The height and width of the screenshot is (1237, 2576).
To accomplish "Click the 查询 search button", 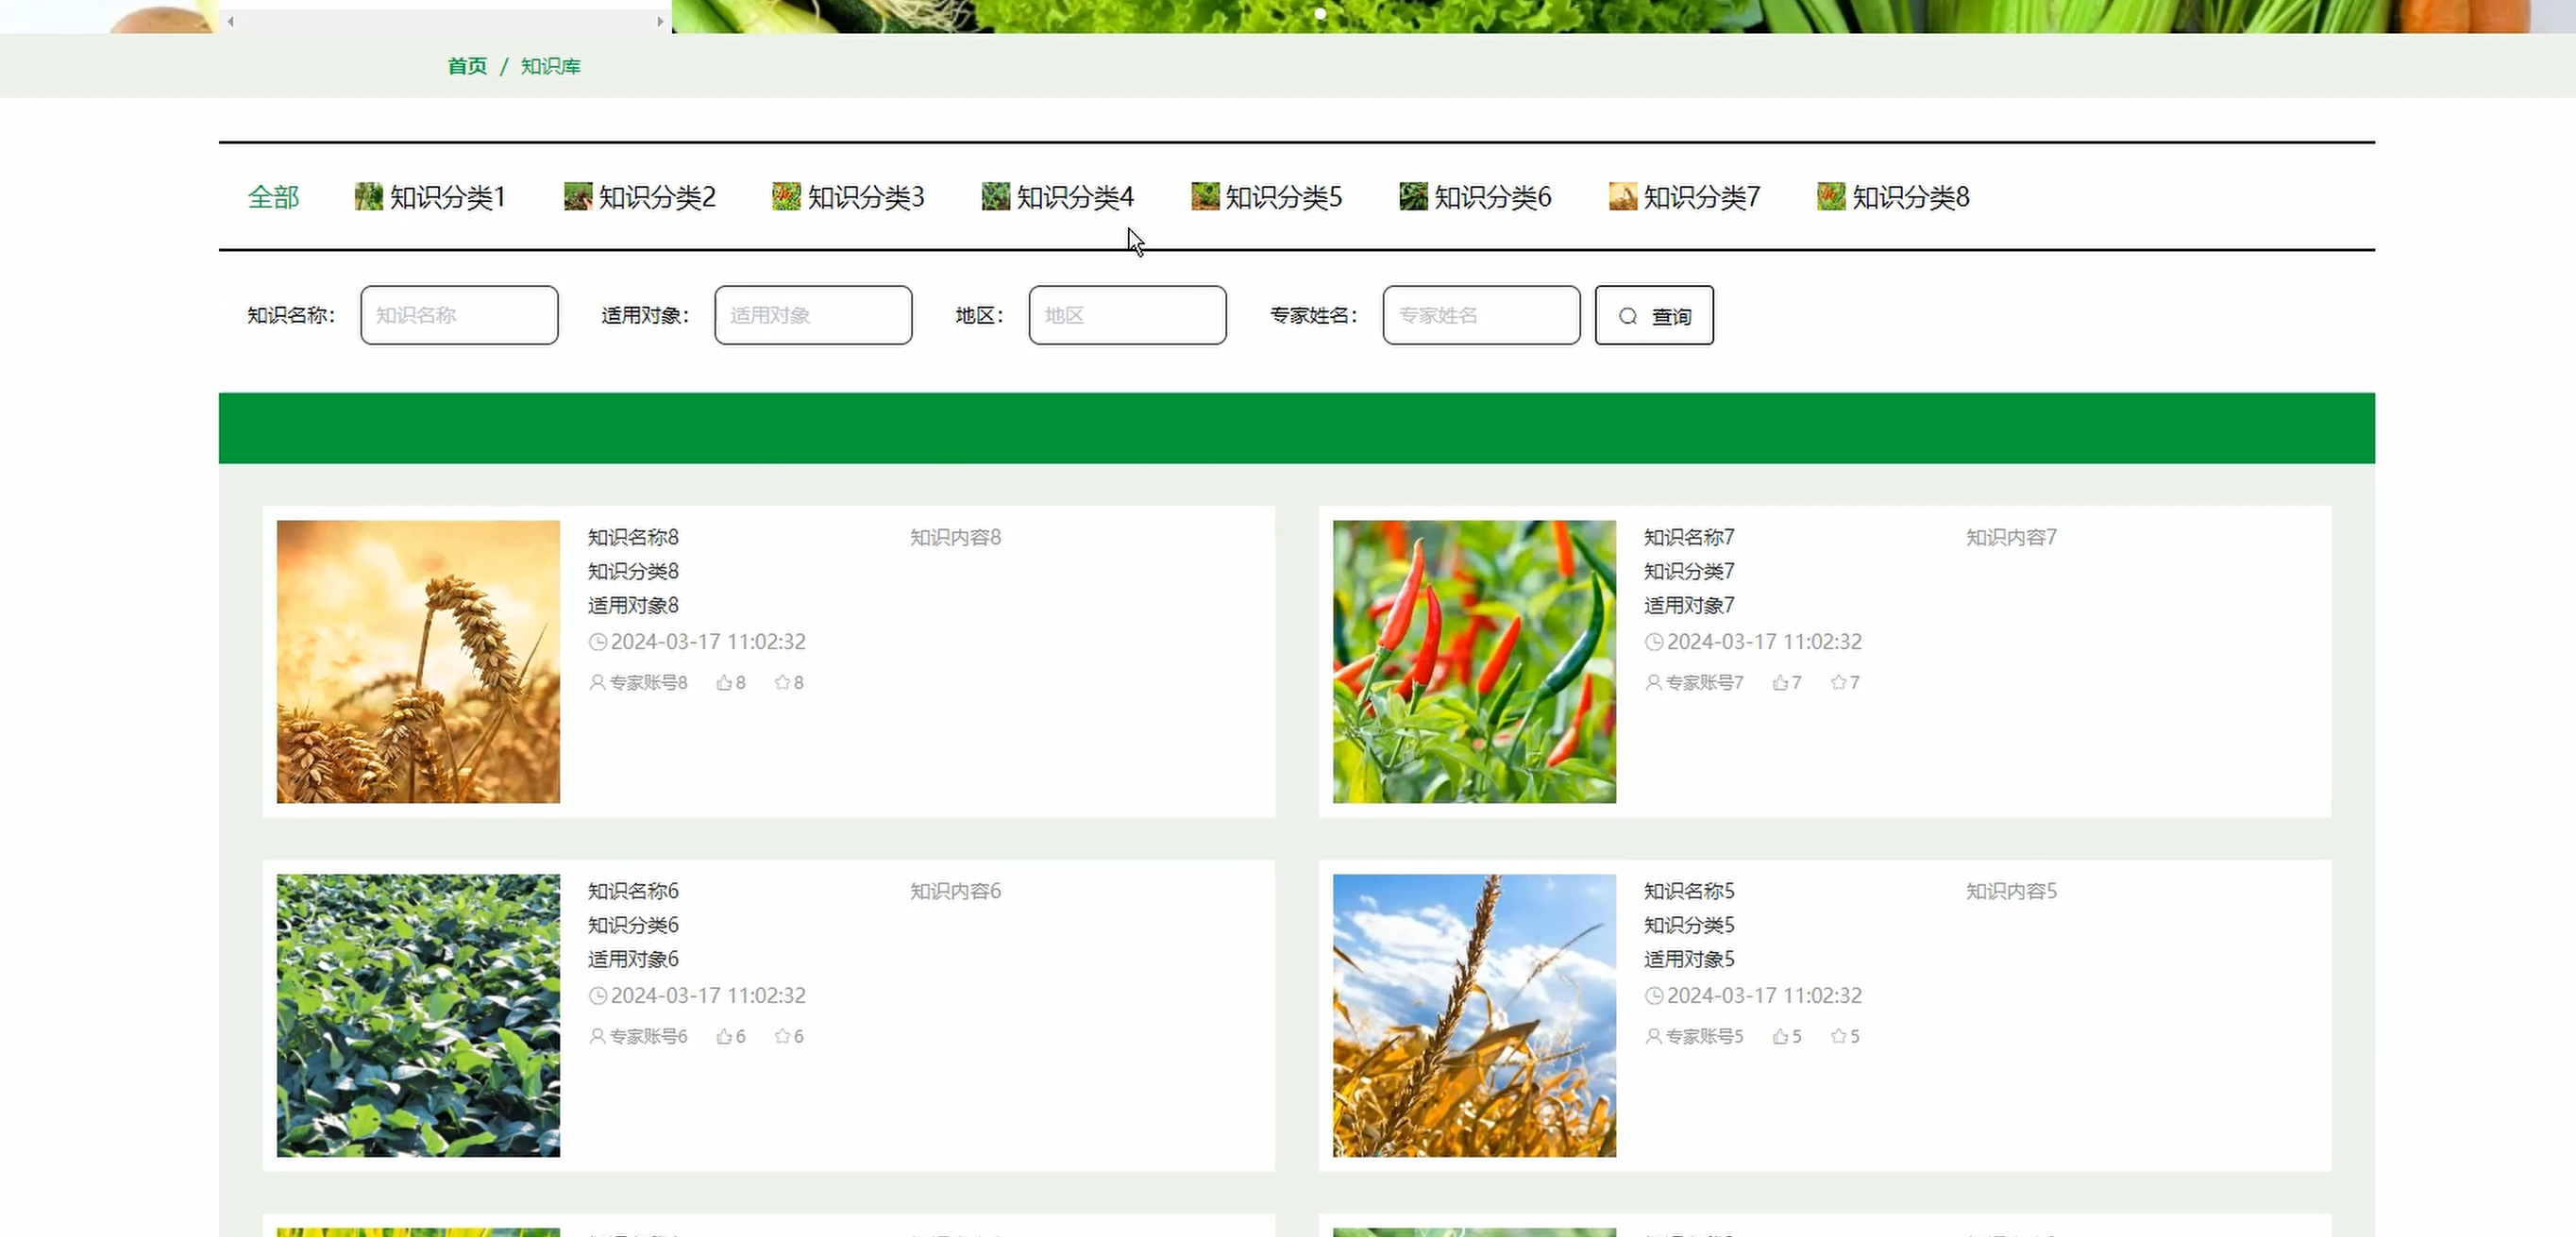I will pos(1654,316).
